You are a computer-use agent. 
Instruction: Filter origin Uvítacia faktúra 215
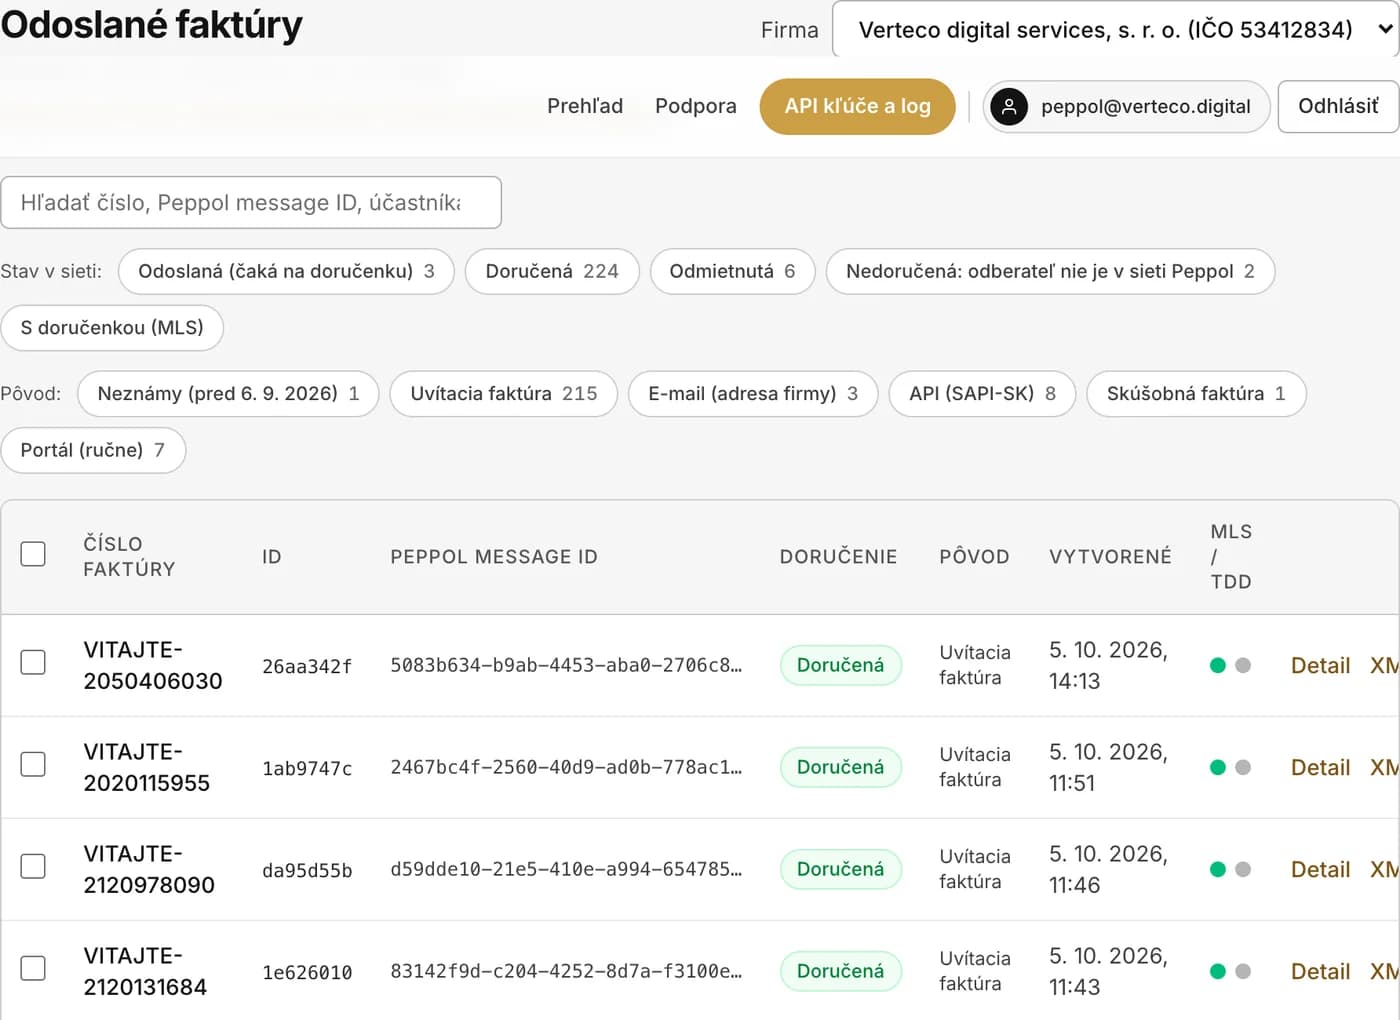pos(504,394)
